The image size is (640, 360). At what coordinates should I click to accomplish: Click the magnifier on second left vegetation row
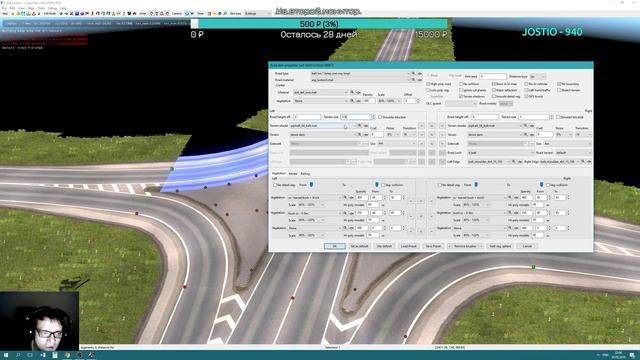click(x=345, y=213)
